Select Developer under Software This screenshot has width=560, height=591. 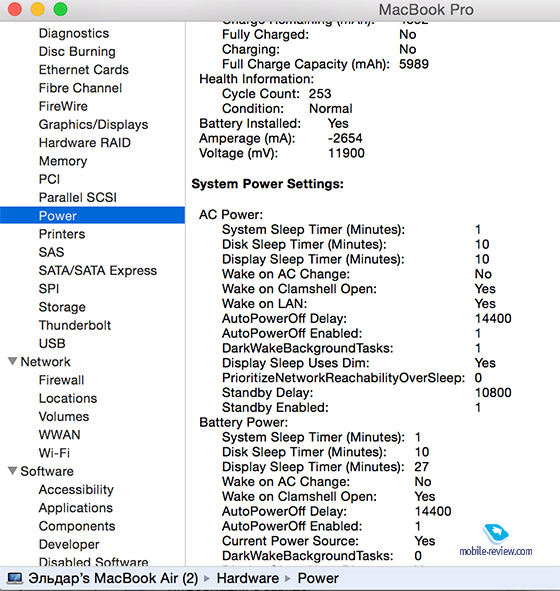point(69,544)
